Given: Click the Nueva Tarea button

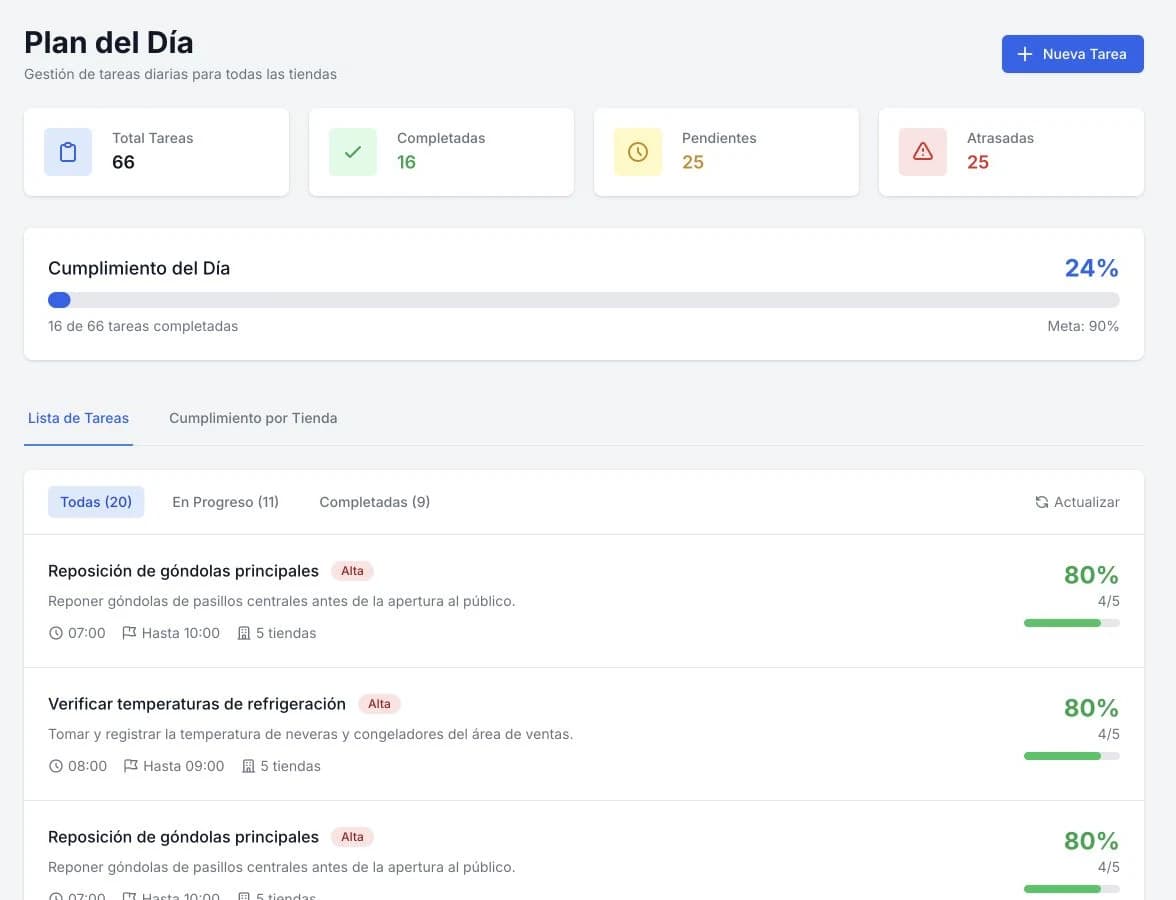Looking at the screenshot, I should coord(1072,54).
